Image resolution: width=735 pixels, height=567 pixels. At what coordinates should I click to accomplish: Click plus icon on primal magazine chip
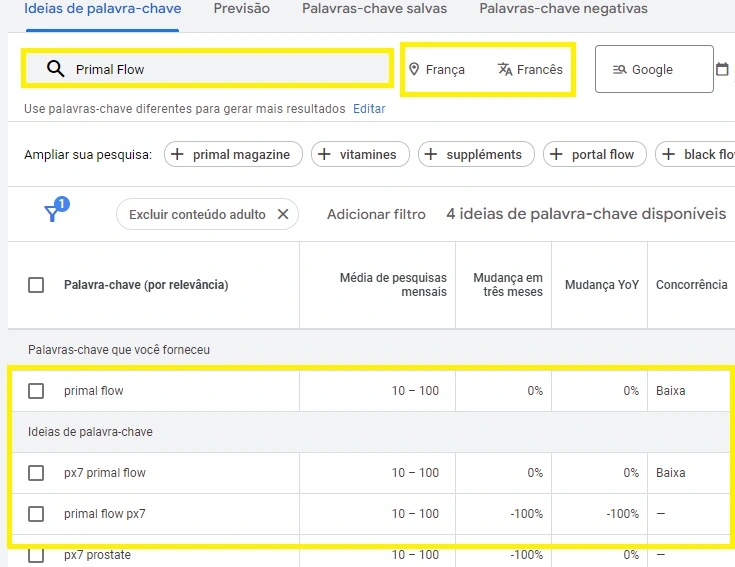177,154
